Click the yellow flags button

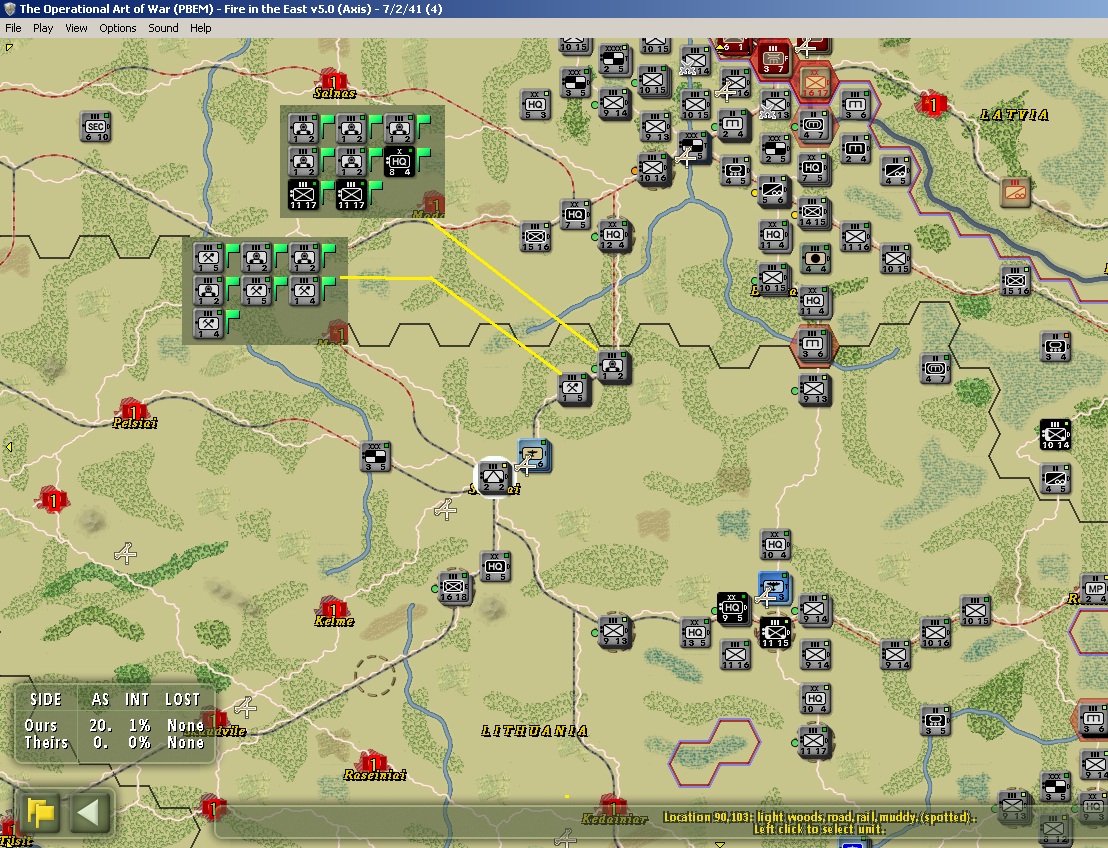42,813
